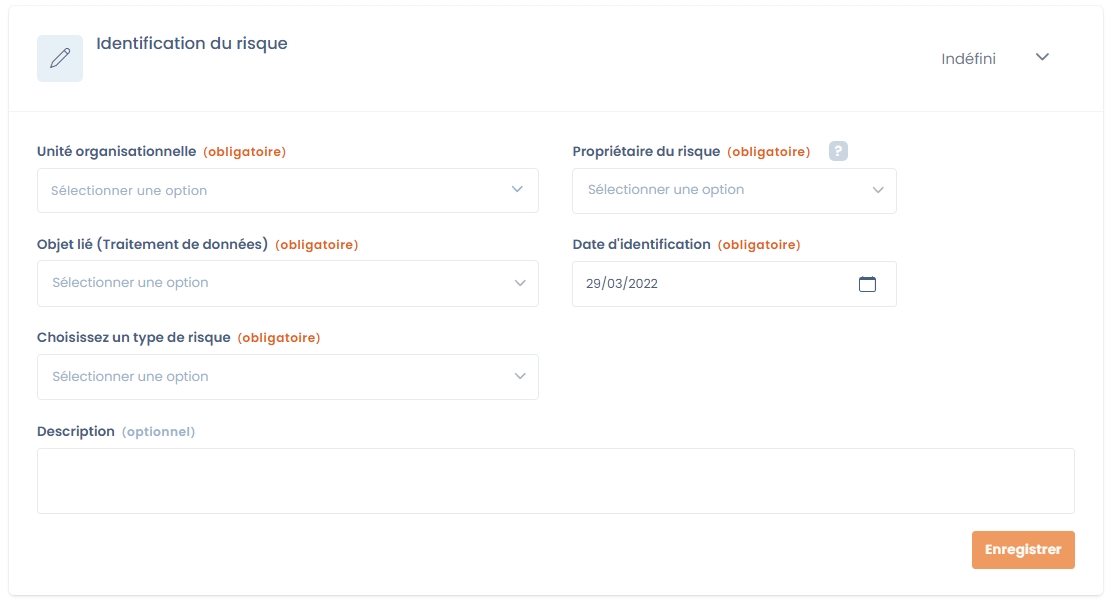Click the Indéfini status label
The image size is (1111, 606).
pos(968,59)
